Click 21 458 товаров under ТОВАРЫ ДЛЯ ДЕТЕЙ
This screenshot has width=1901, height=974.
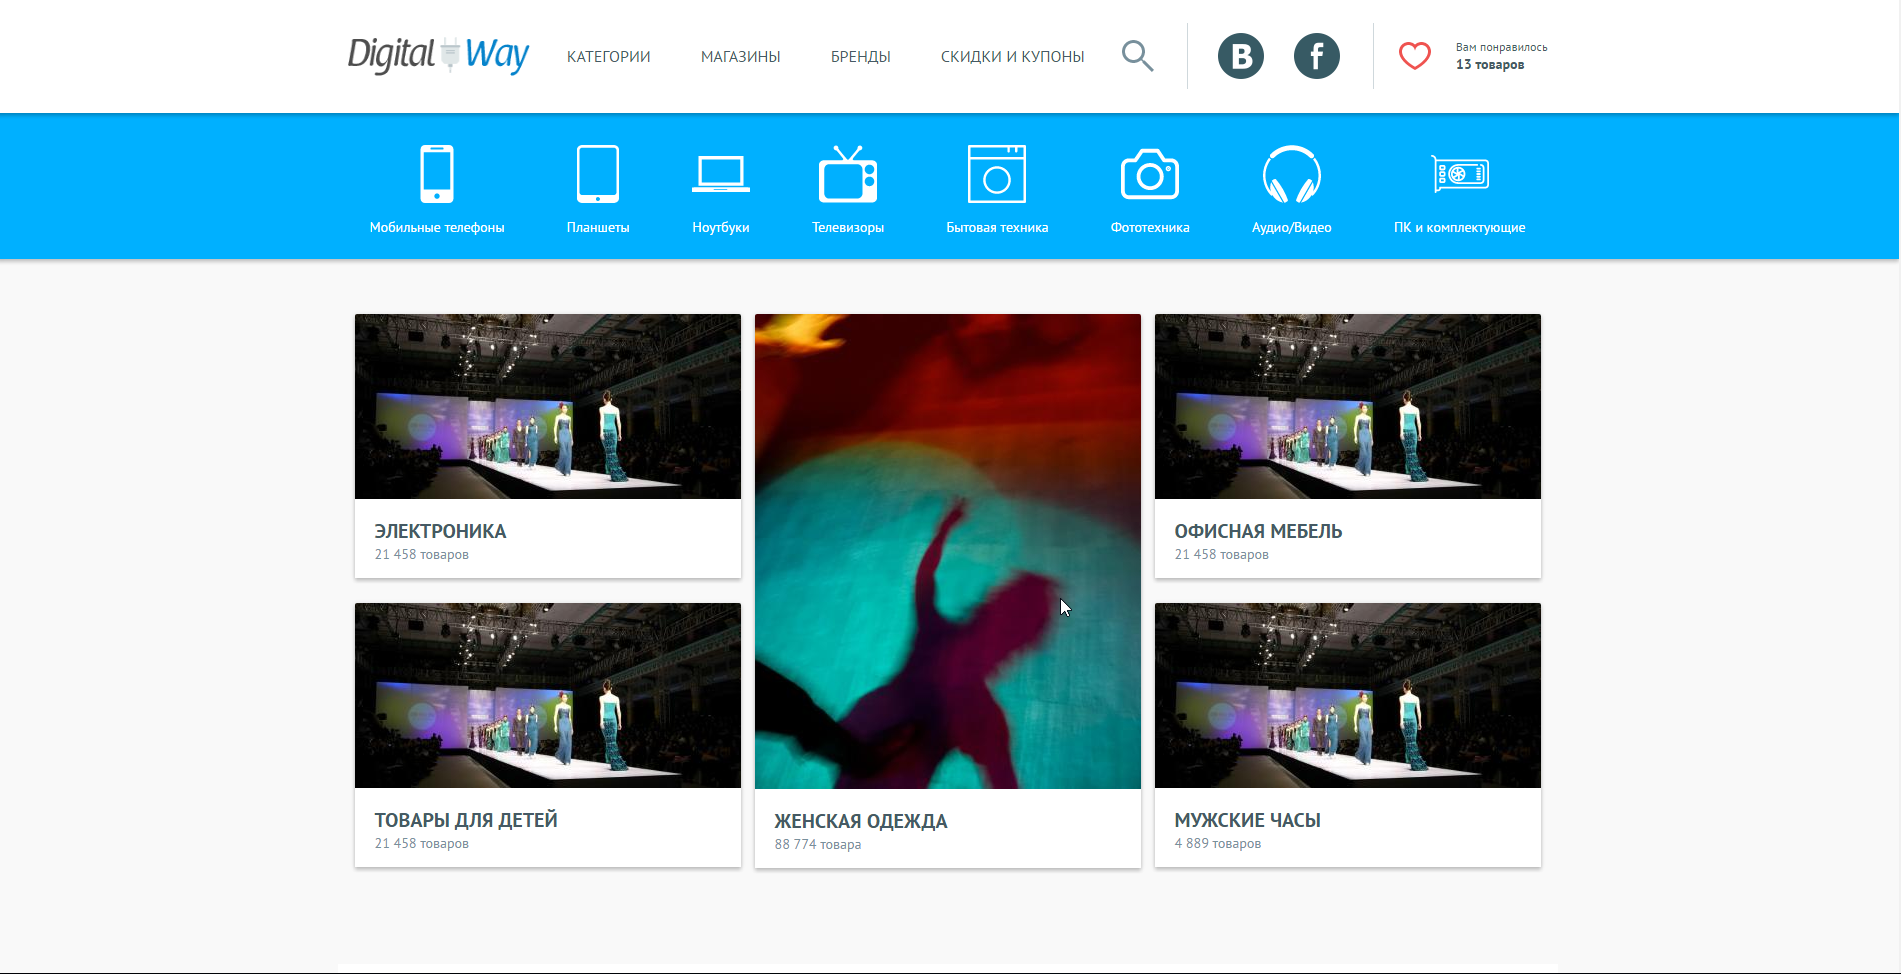pyautogui.click(x=422, y=844)
